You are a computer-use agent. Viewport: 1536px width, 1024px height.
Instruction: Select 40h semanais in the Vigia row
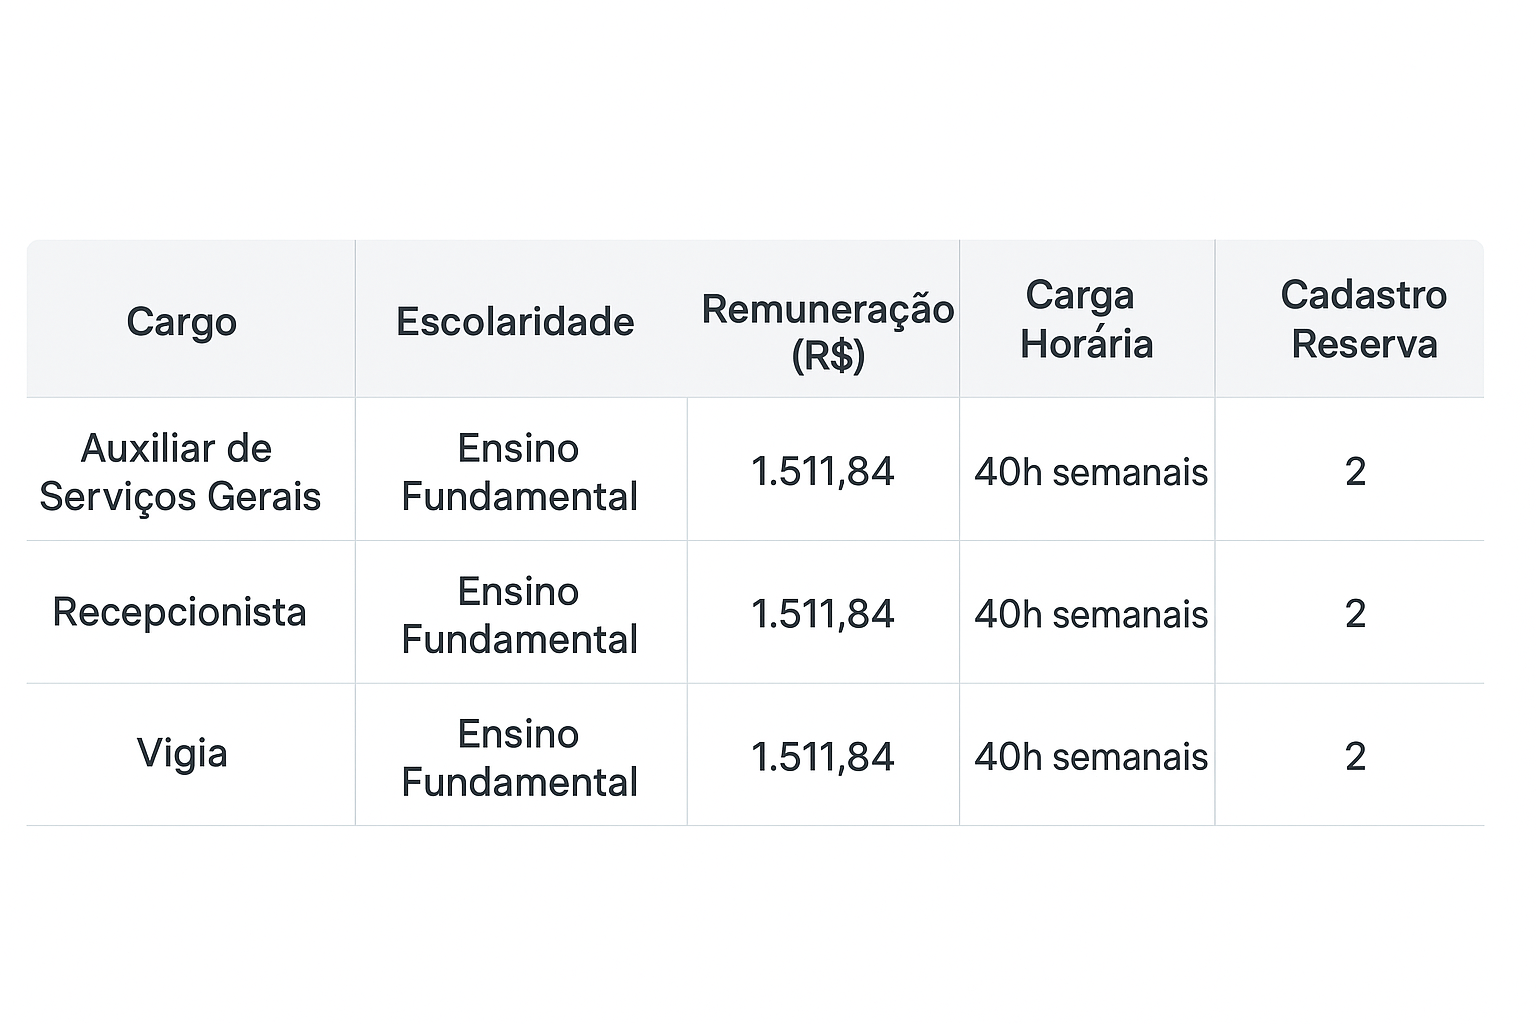[x=1090, y=757]
